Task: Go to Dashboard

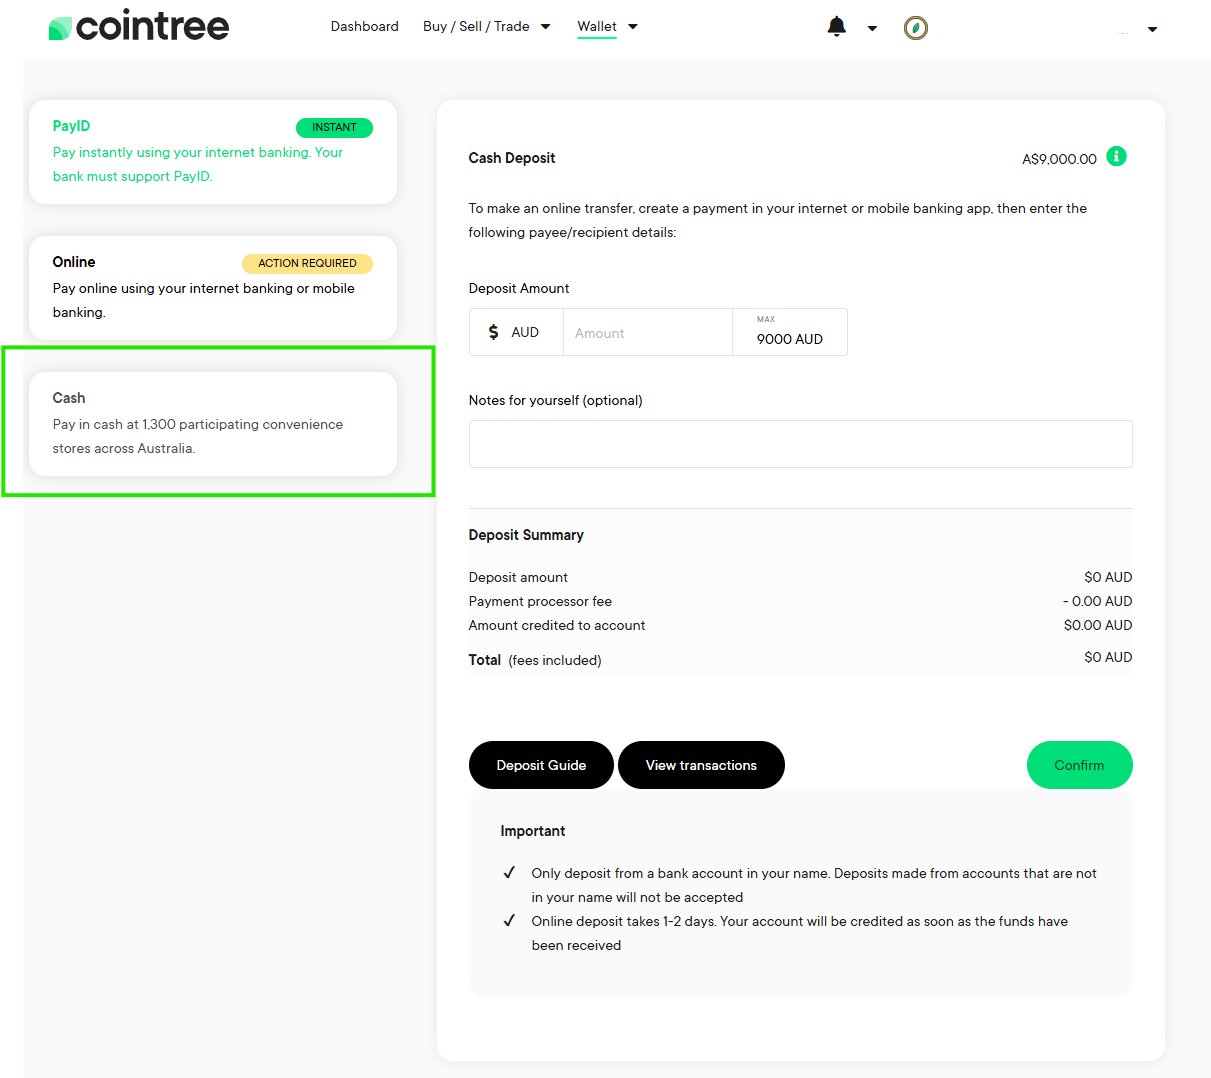Action: (365, 27)
